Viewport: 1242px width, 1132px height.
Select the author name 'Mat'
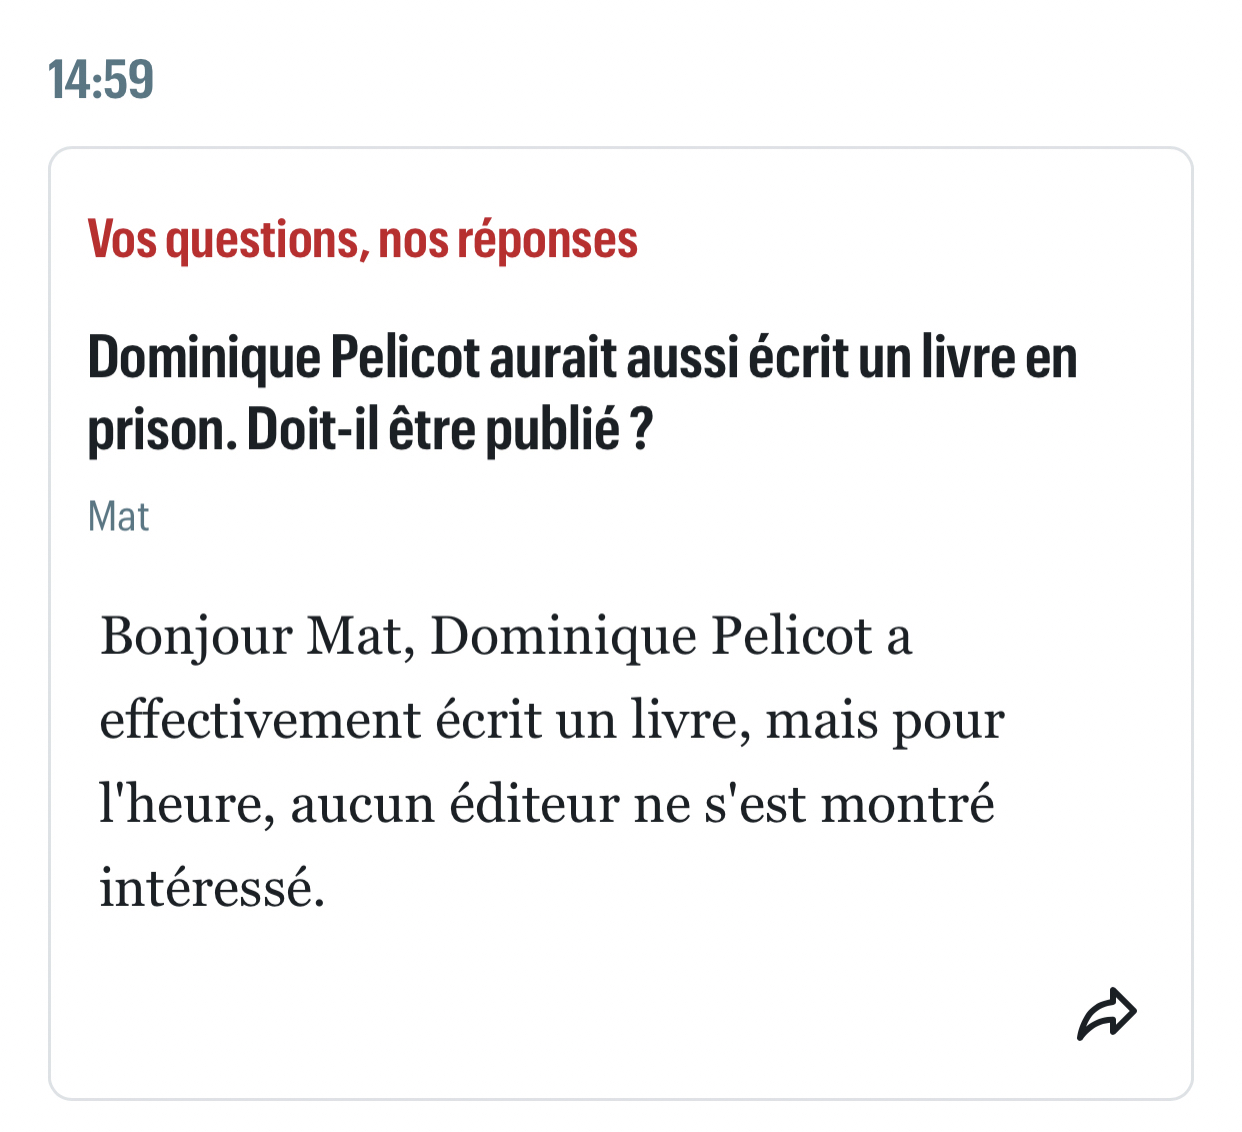click(118, 517)
